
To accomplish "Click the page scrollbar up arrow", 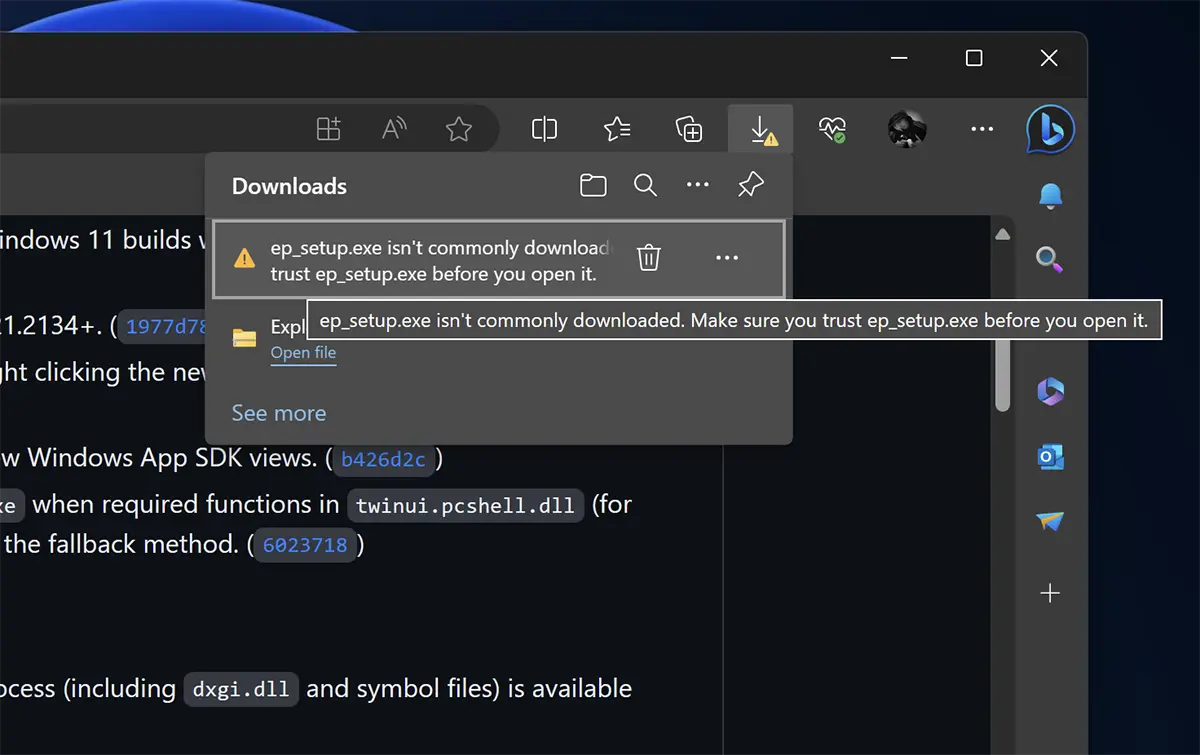I will click(1003, 234).
